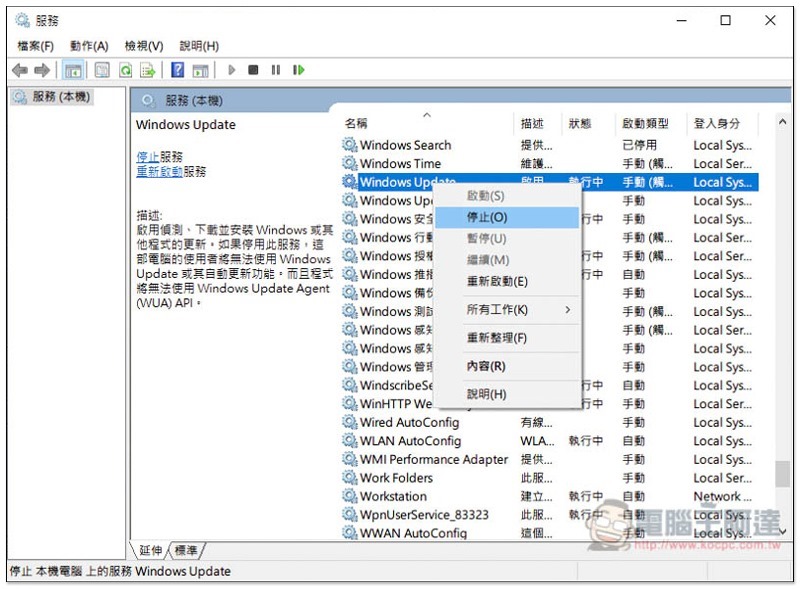Click gear icon beside Workstation

pos(349,497)
